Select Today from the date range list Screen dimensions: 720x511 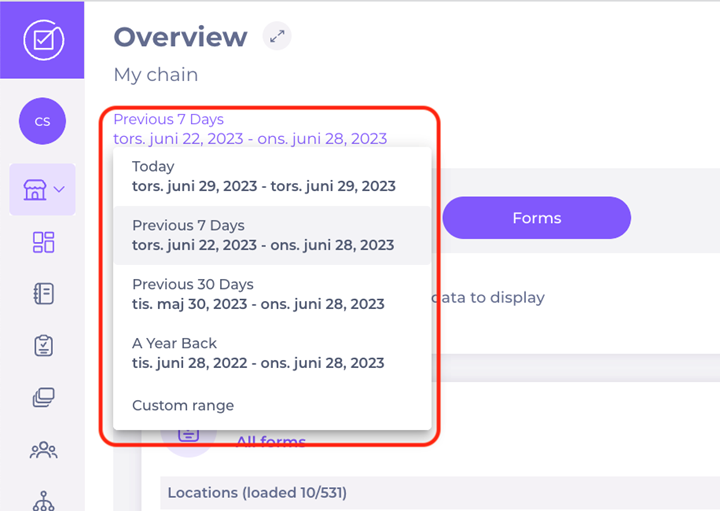263,176
